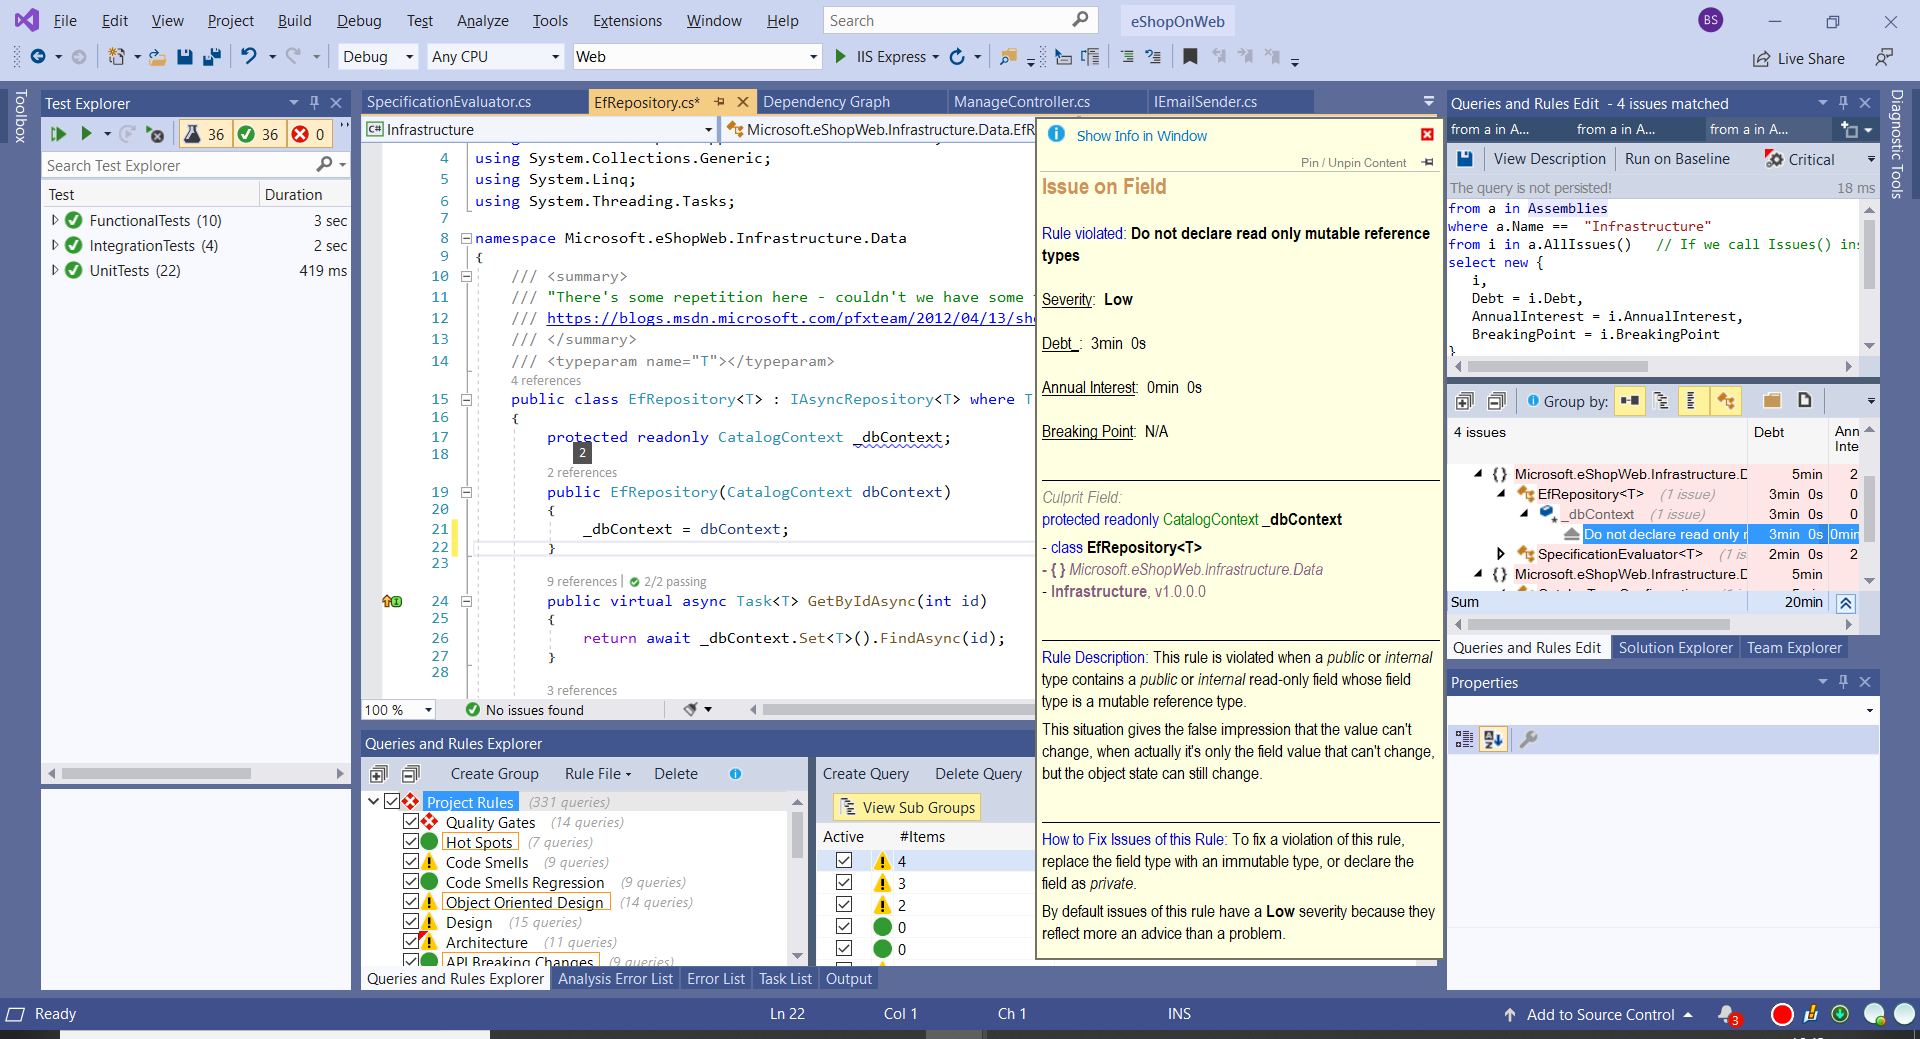The height and width of the screenshot is (1039, 1920).
Task: Click Properties categorized view icon
Action: click(x=1465, y=739)
